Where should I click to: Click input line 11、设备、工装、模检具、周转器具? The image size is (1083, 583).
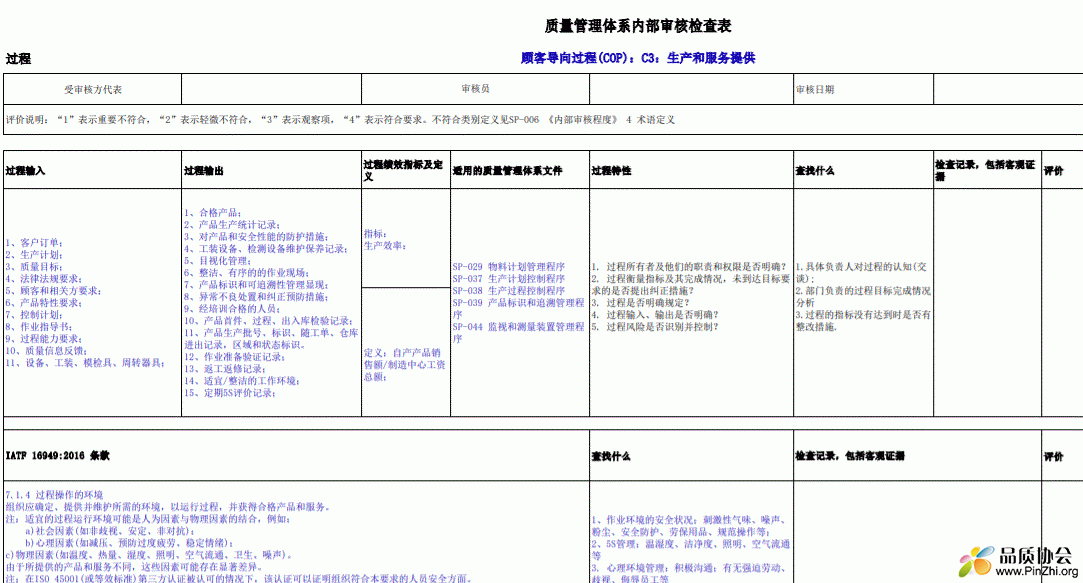(x=85, y=363)
